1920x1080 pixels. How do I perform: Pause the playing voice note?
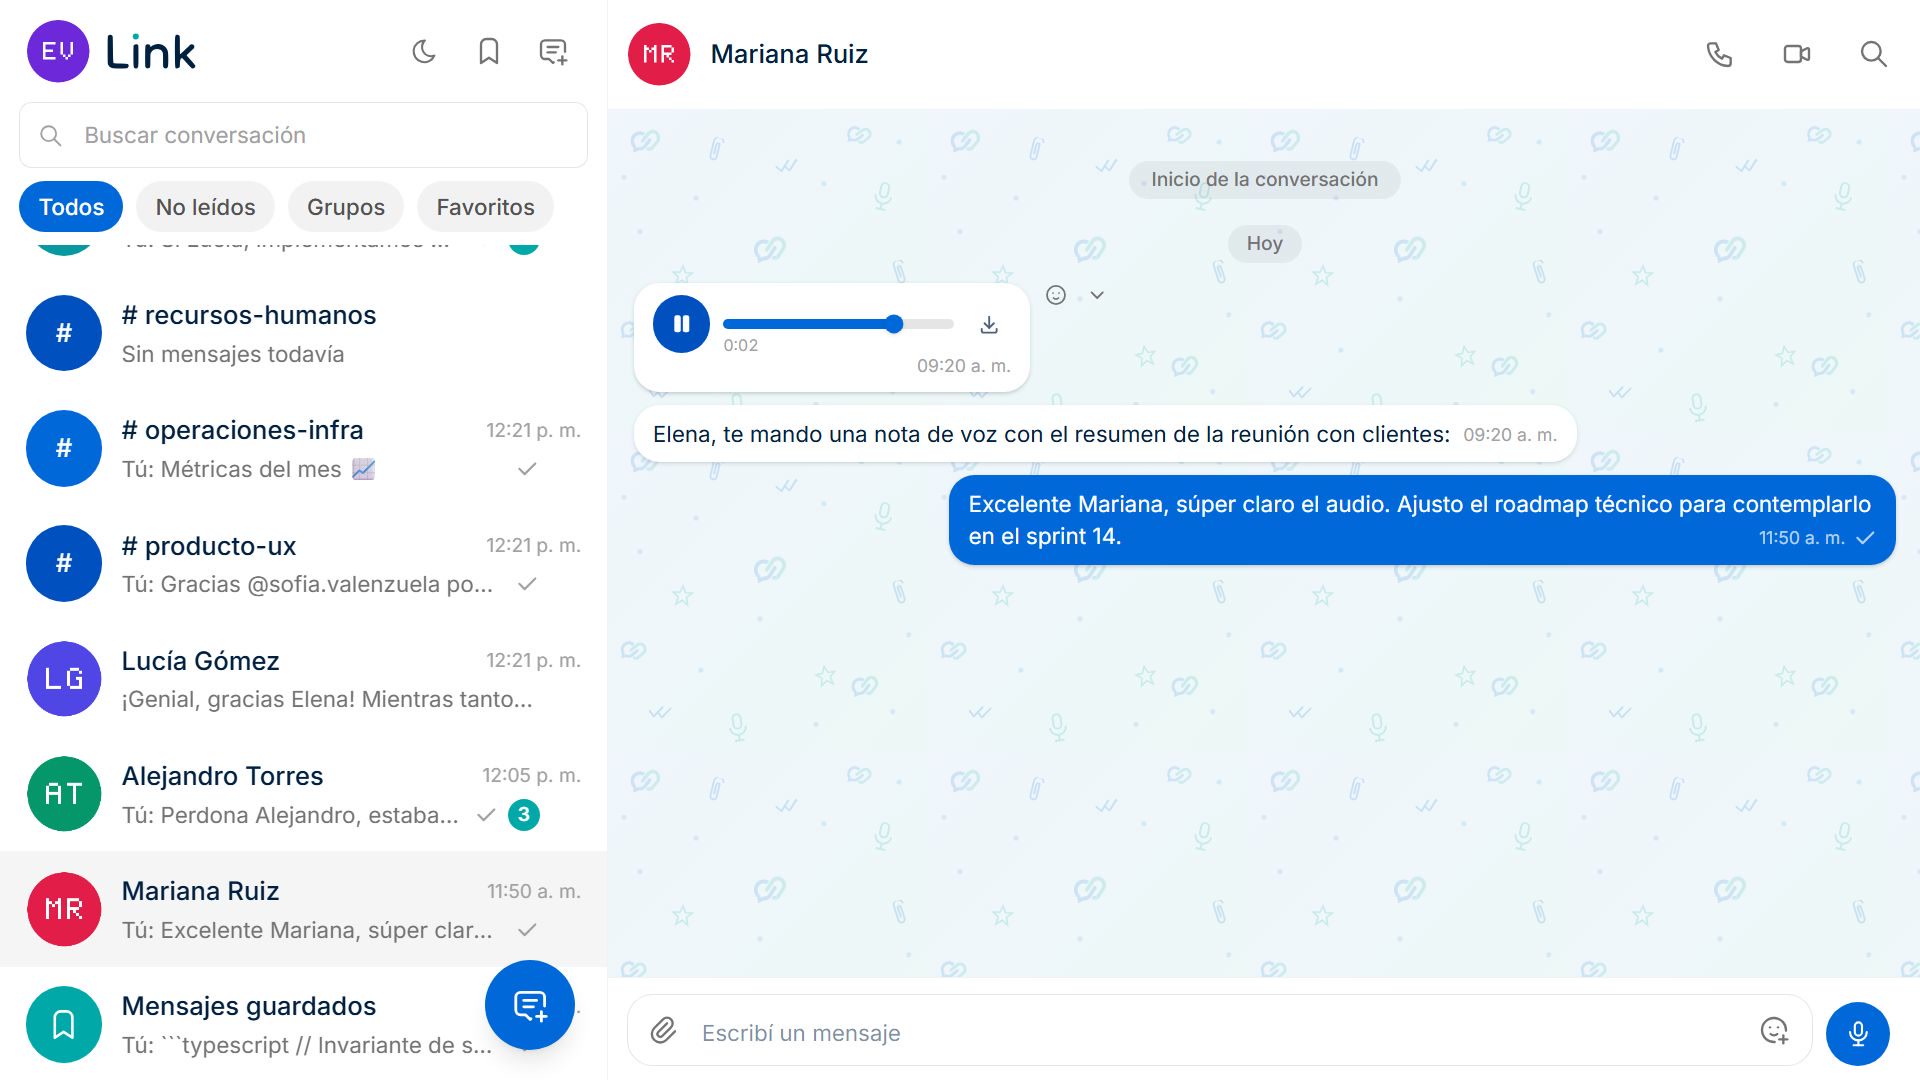click(x=681, y=324)
